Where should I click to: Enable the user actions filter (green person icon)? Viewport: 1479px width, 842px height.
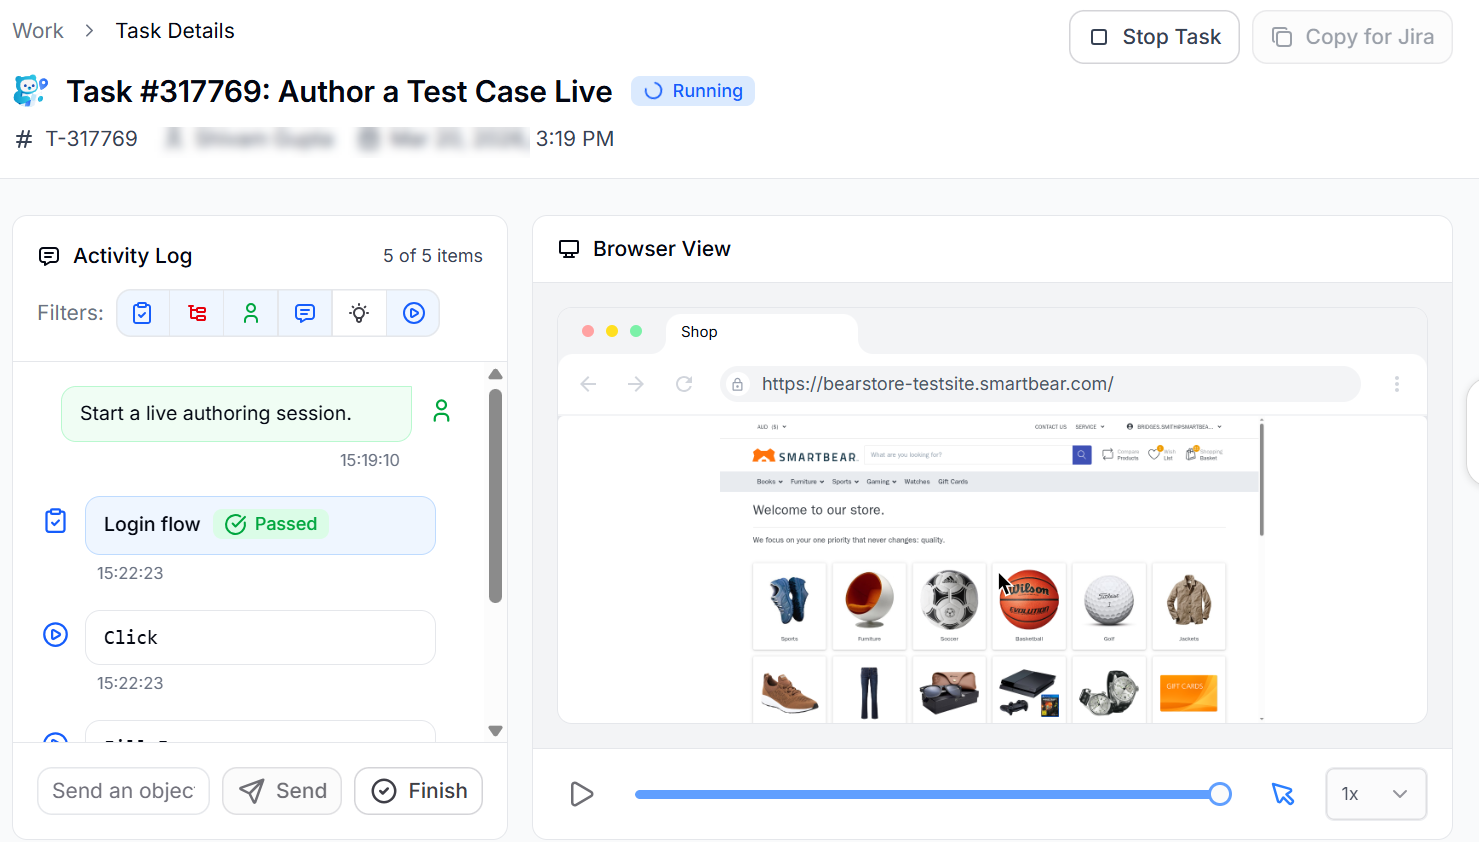[x=250, y=313]
